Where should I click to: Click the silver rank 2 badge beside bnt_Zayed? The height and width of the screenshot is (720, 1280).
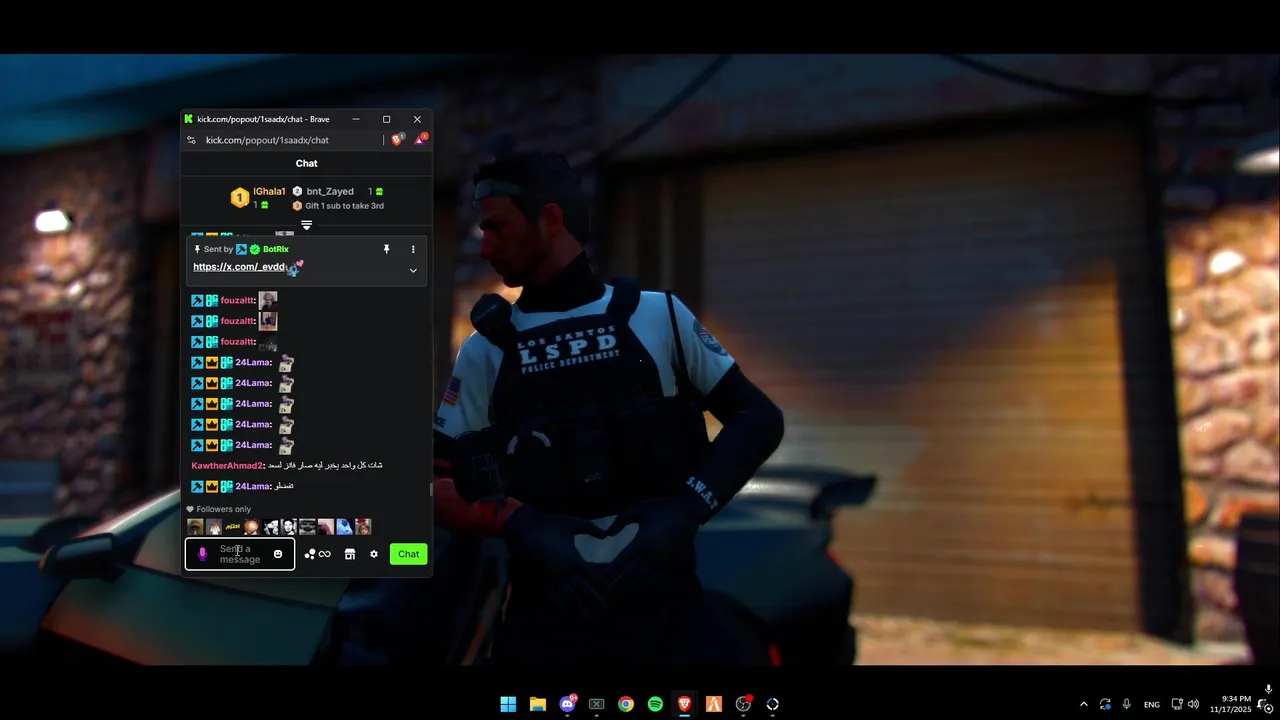pos(297,191)
